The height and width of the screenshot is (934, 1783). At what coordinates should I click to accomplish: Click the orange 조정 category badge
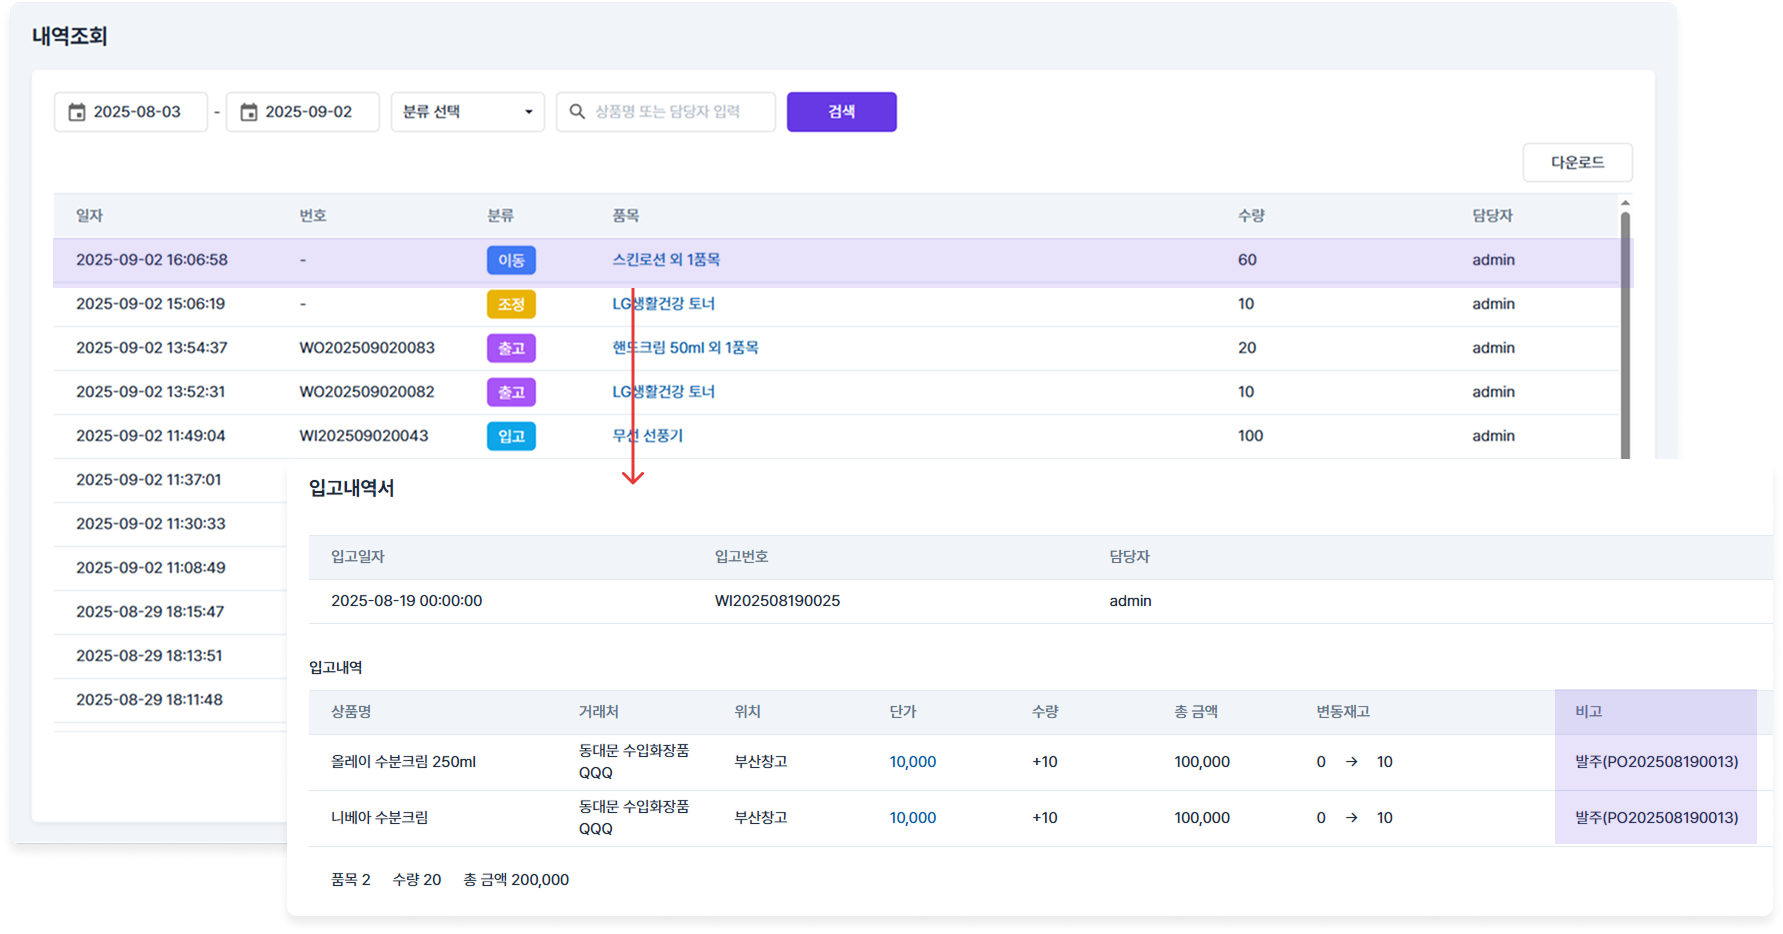(511, 304)
